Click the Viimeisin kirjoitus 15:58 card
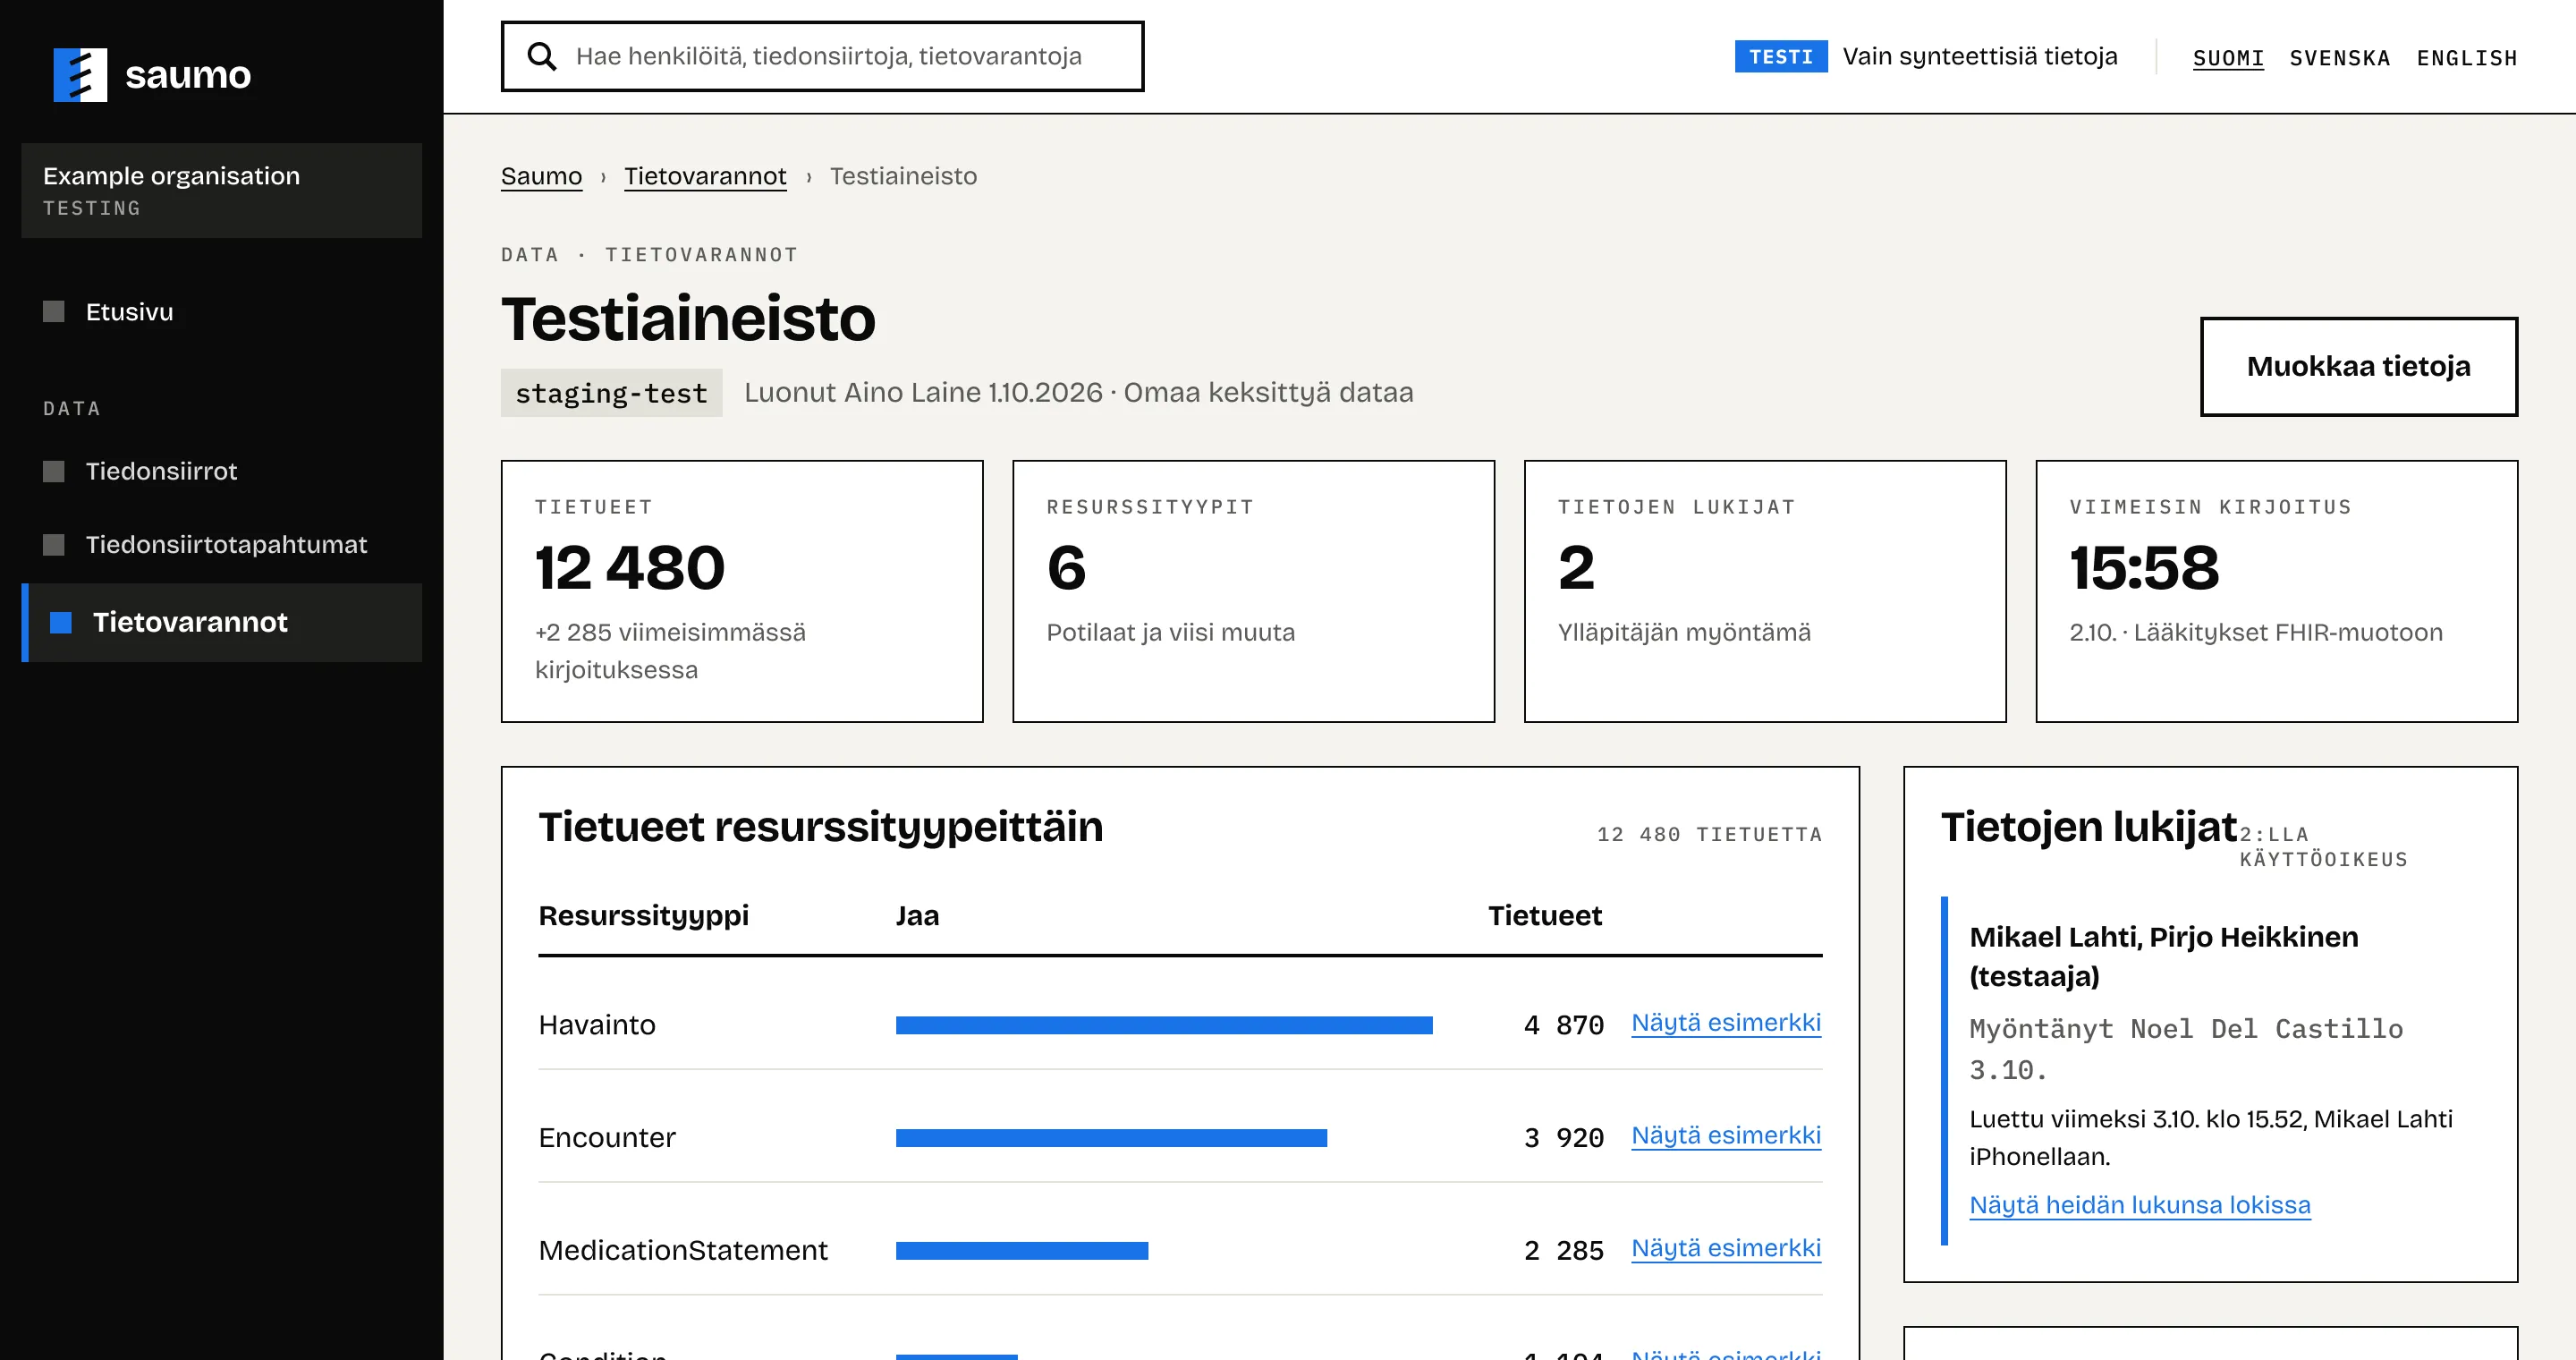 (2277, 591)
